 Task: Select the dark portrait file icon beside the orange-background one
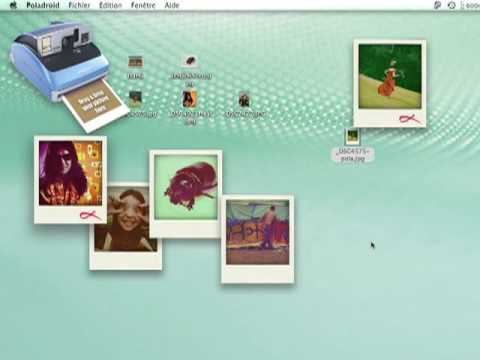[x=244, y=99]
